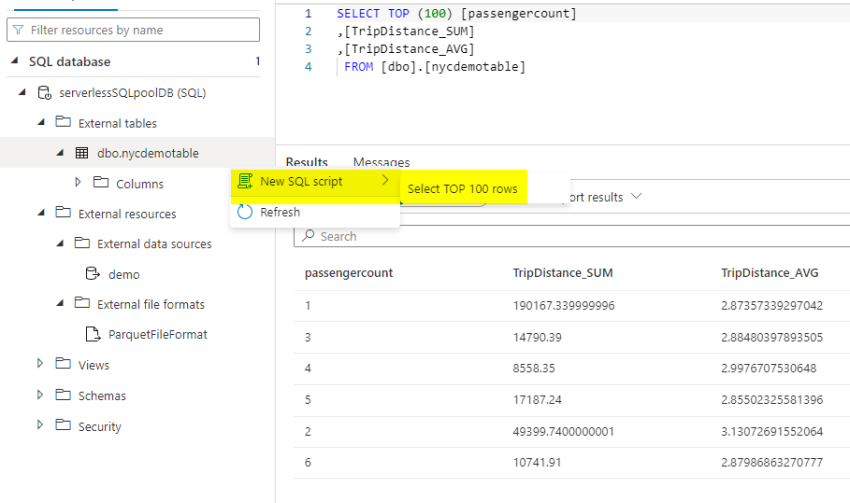
Task: Expand the Columns folder node
Action: tap(78, 182)
